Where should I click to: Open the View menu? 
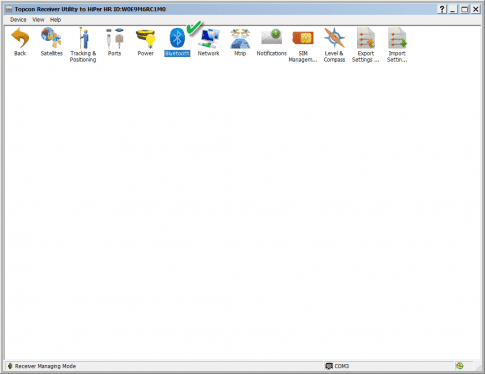tap(38, 20)
